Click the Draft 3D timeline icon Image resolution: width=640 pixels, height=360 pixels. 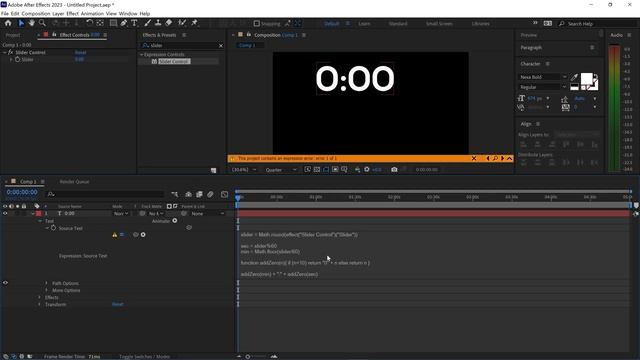pyautogui.click(x=188, y=194)
